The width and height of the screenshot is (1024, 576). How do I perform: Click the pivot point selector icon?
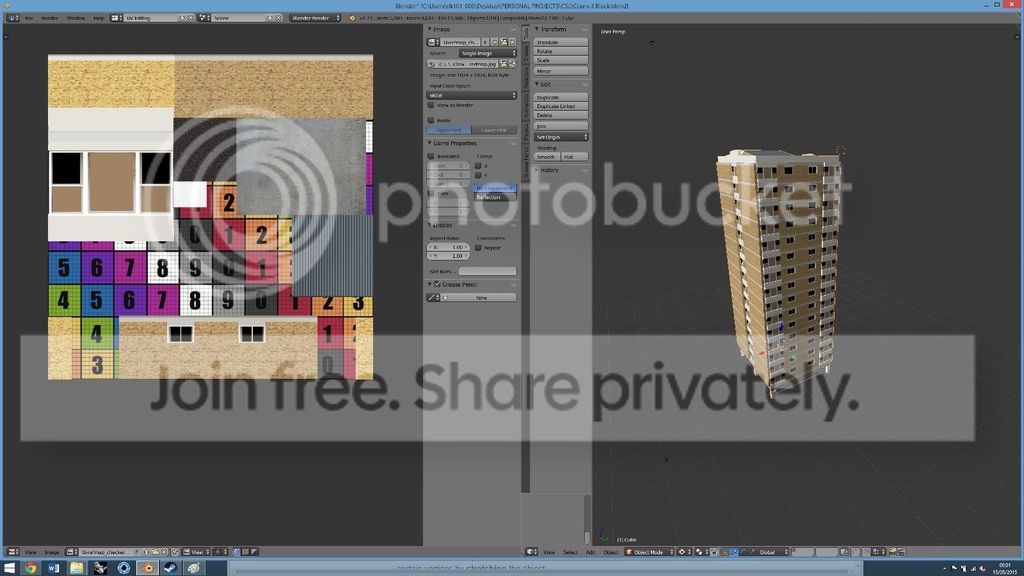701,552
